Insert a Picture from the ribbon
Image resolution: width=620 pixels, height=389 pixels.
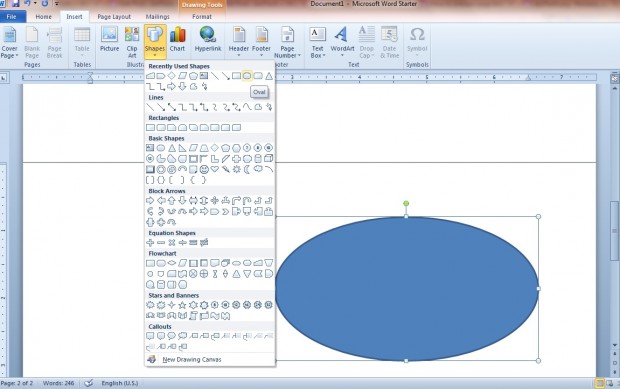click(110, 40)
